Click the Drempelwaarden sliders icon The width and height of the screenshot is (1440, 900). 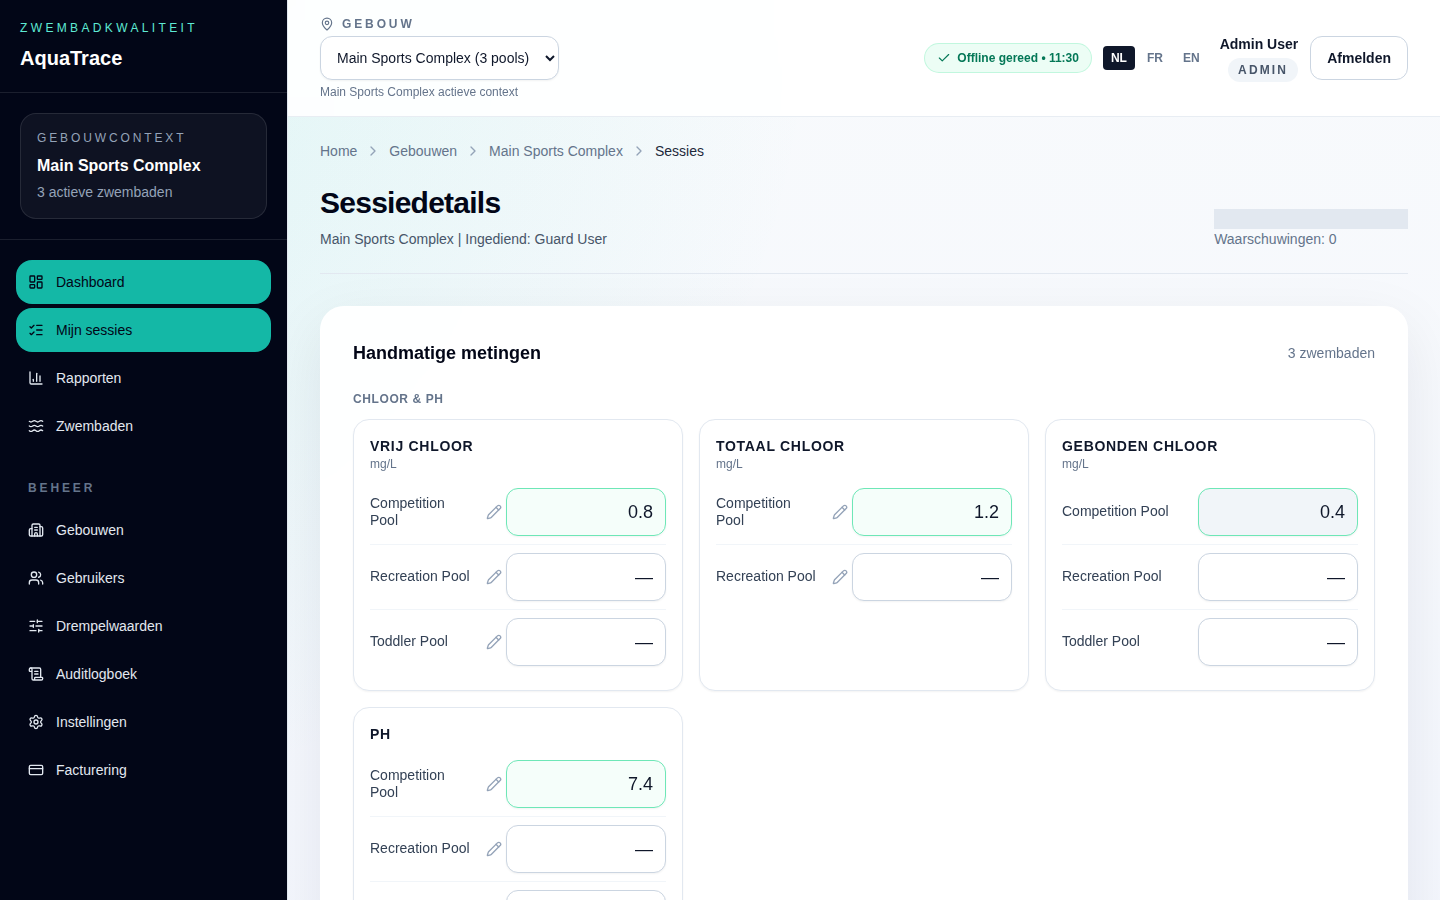coord(36,626)
